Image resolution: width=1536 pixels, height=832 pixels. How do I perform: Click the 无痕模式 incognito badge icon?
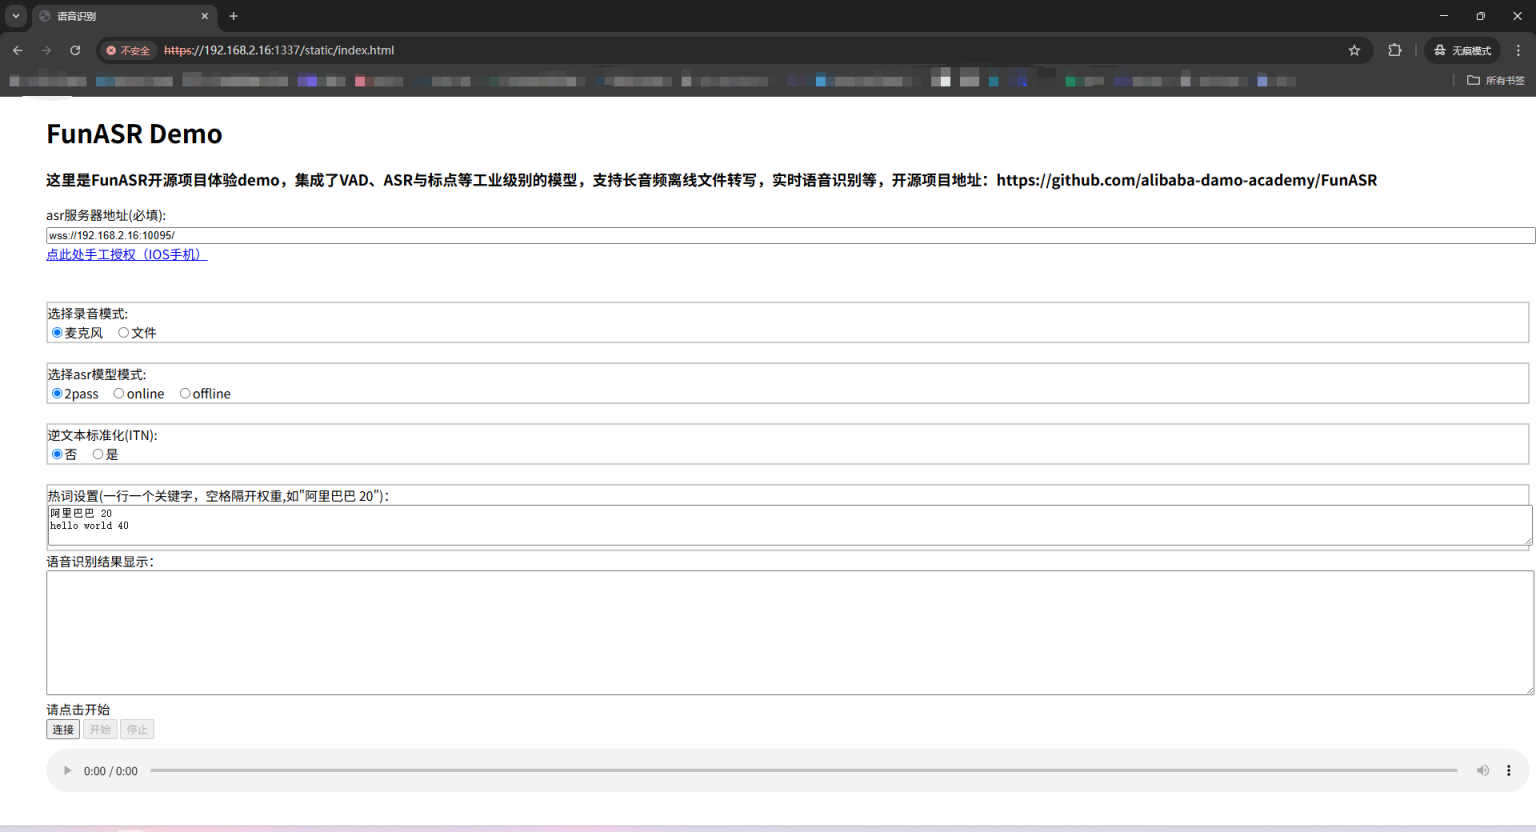1462,50
